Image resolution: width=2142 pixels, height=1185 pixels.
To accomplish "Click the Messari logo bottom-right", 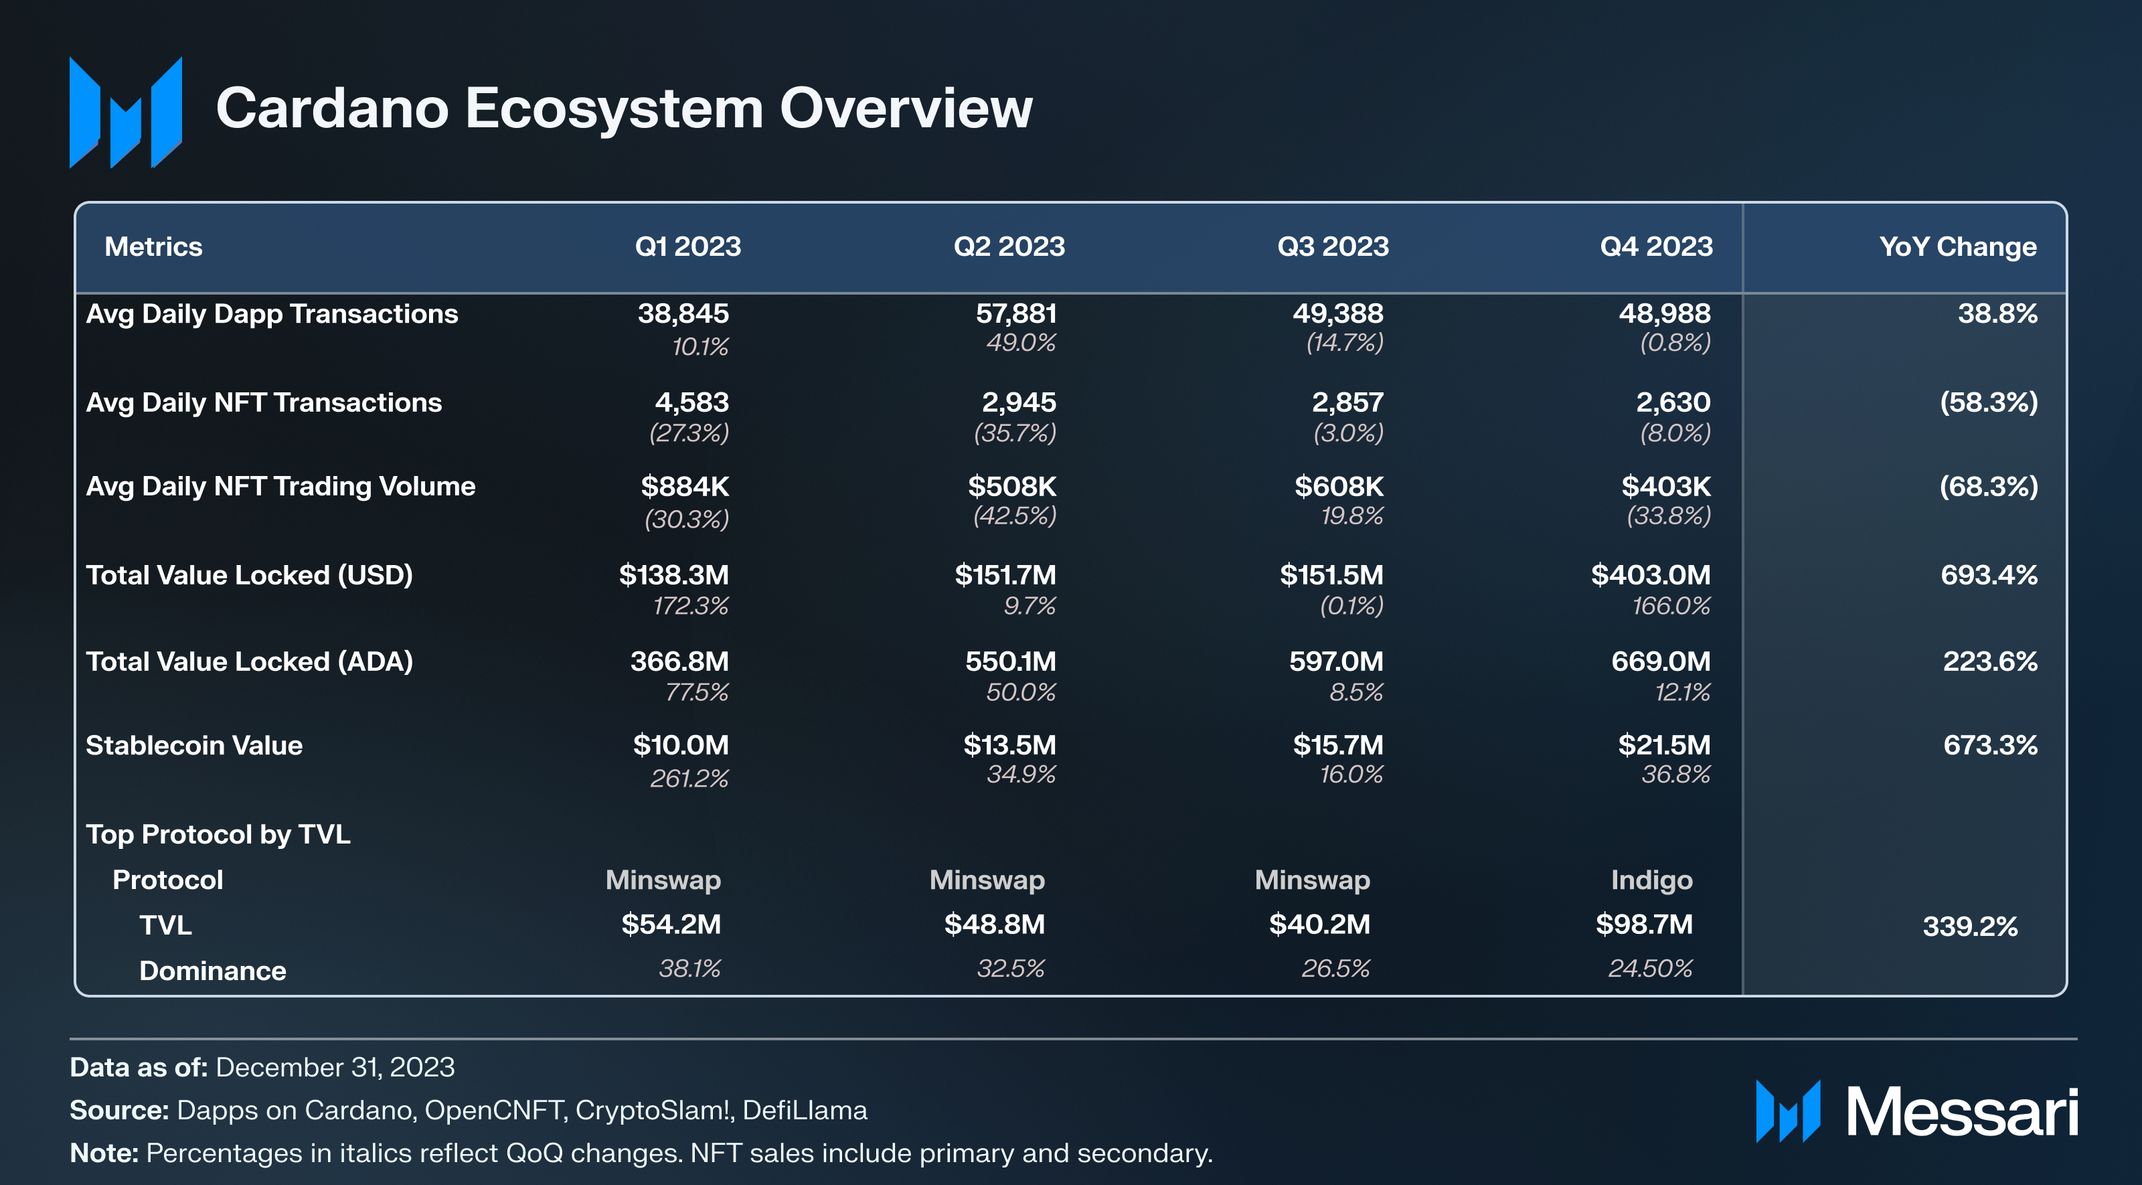I will pos(1916,1111).
